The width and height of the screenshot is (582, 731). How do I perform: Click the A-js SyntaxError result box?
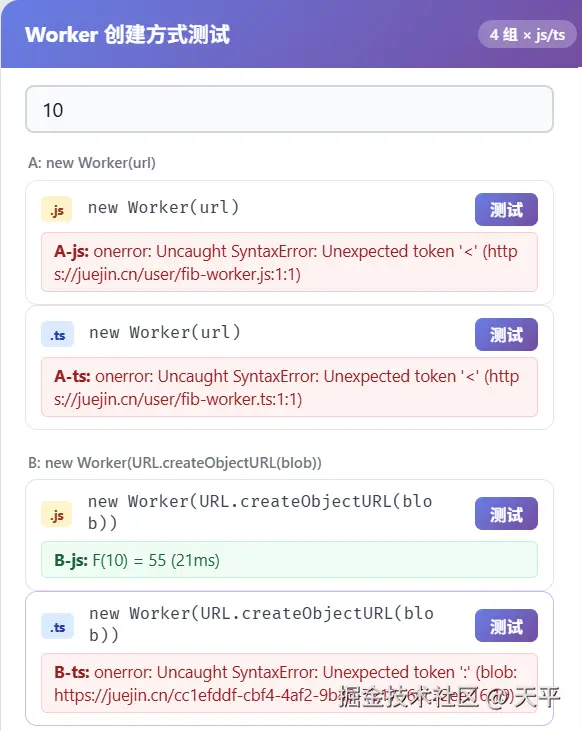tap(289, 262)
